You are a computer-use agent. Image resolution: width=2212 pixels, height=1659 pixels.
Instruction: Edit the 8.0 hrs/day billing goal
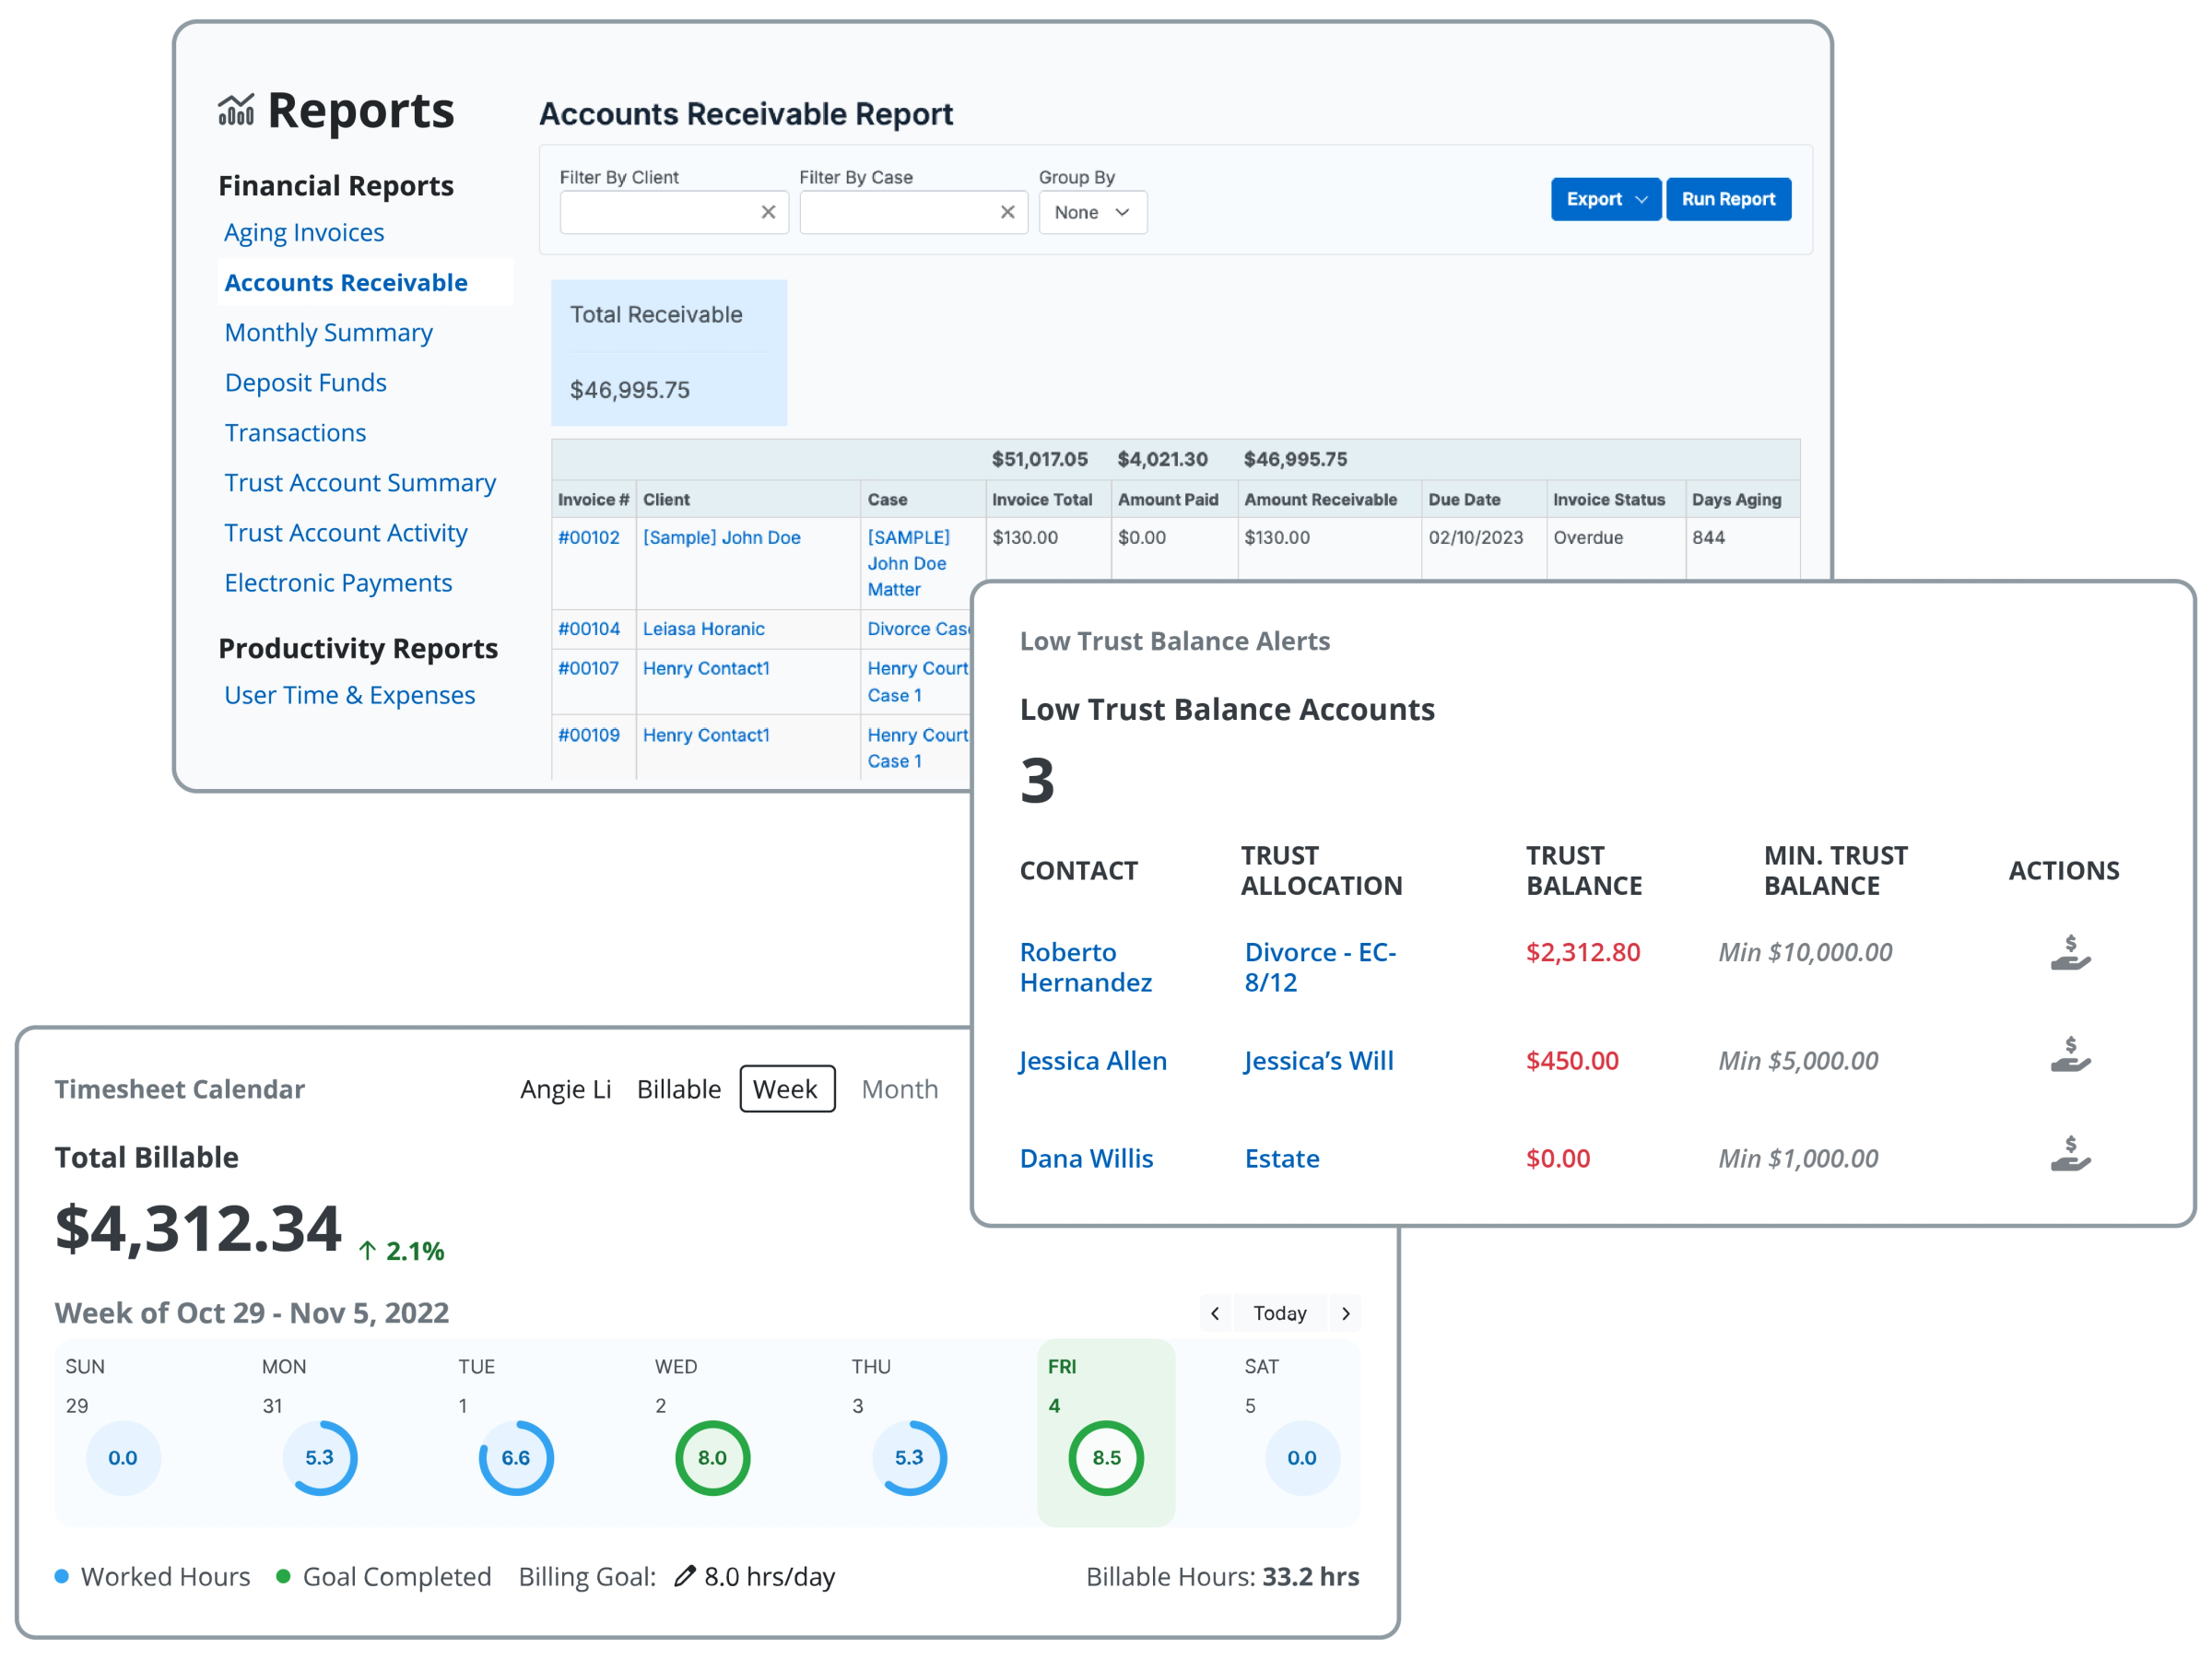pos(684,1576)
